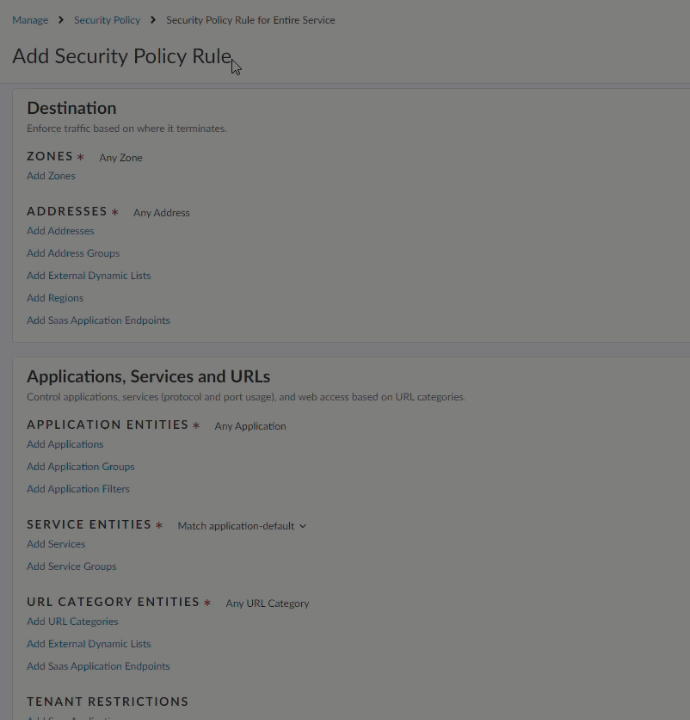Viewport: 690px width, 720px height.
Task: Click Add External Dynamic Lists under URL Category
Action: (x=89, y=644)
